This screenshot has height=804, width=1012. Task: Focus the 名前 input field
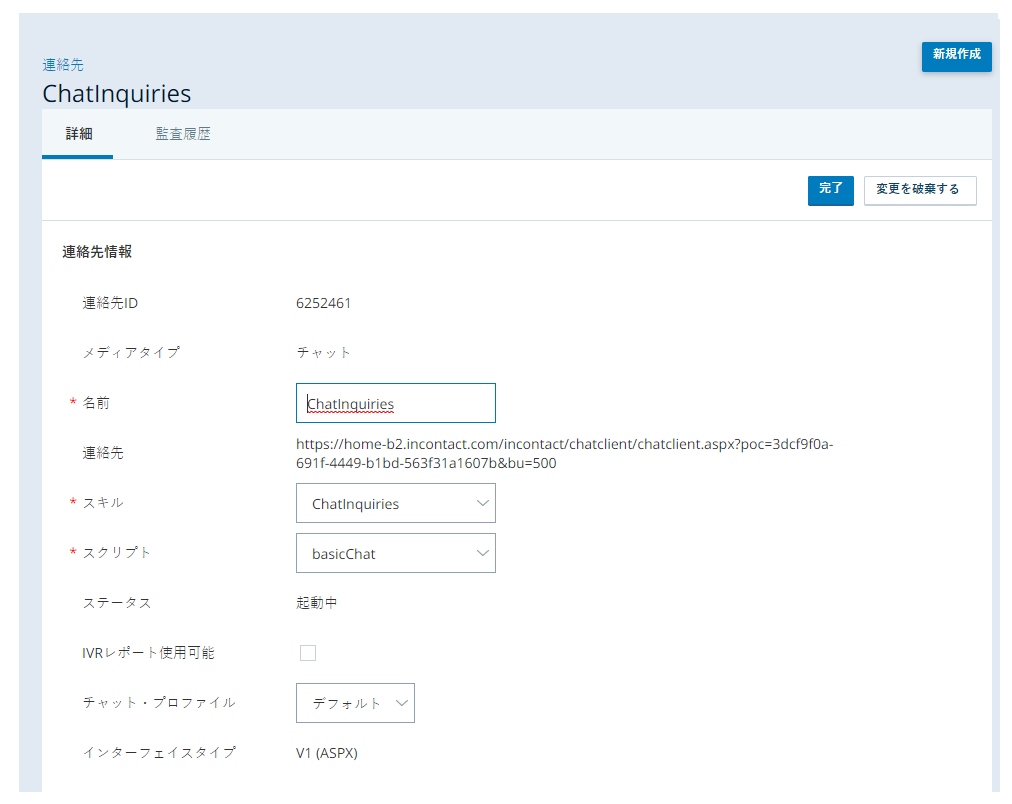[396, 403]
